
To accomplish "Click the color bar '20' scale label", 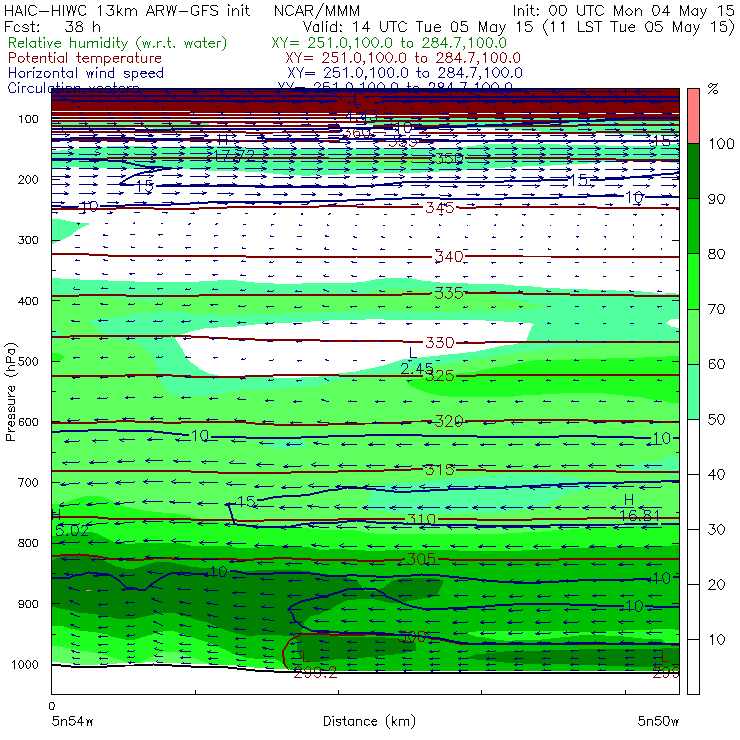I will [x=717, y=585].
